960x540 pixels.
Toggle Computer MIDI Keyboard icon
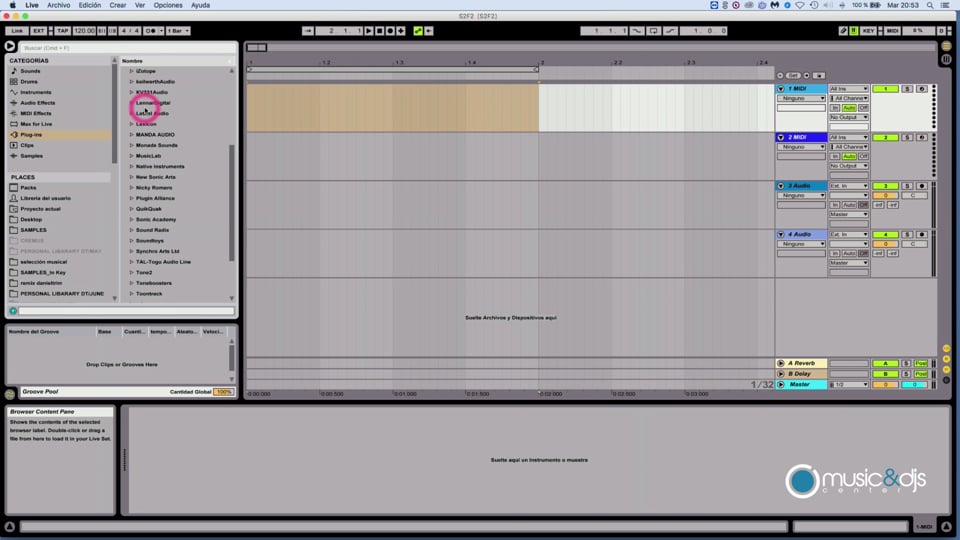click(x=853, y=31)
